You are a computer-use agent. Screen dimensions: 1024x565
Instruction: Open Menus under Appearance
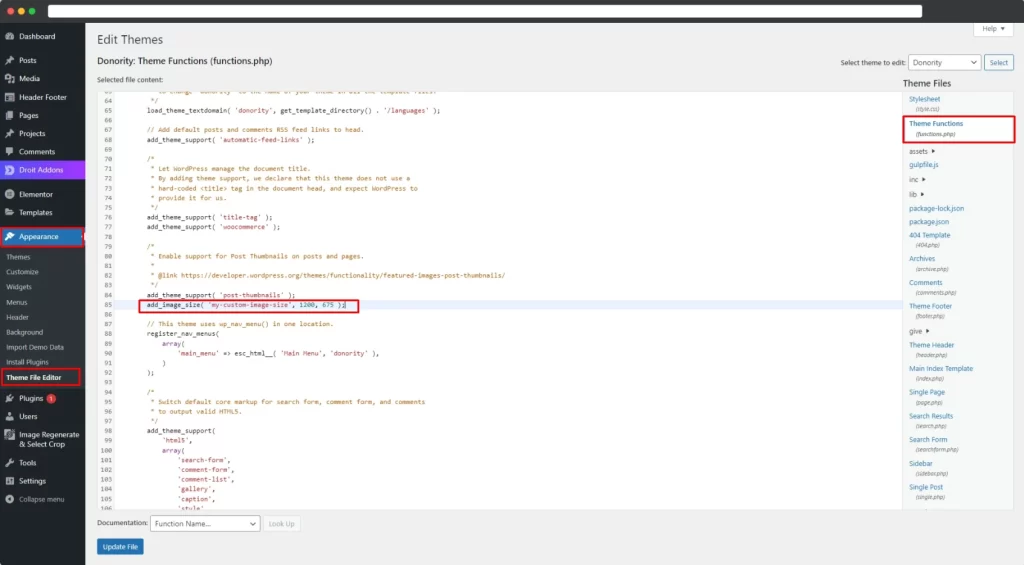tap(17, 302)
